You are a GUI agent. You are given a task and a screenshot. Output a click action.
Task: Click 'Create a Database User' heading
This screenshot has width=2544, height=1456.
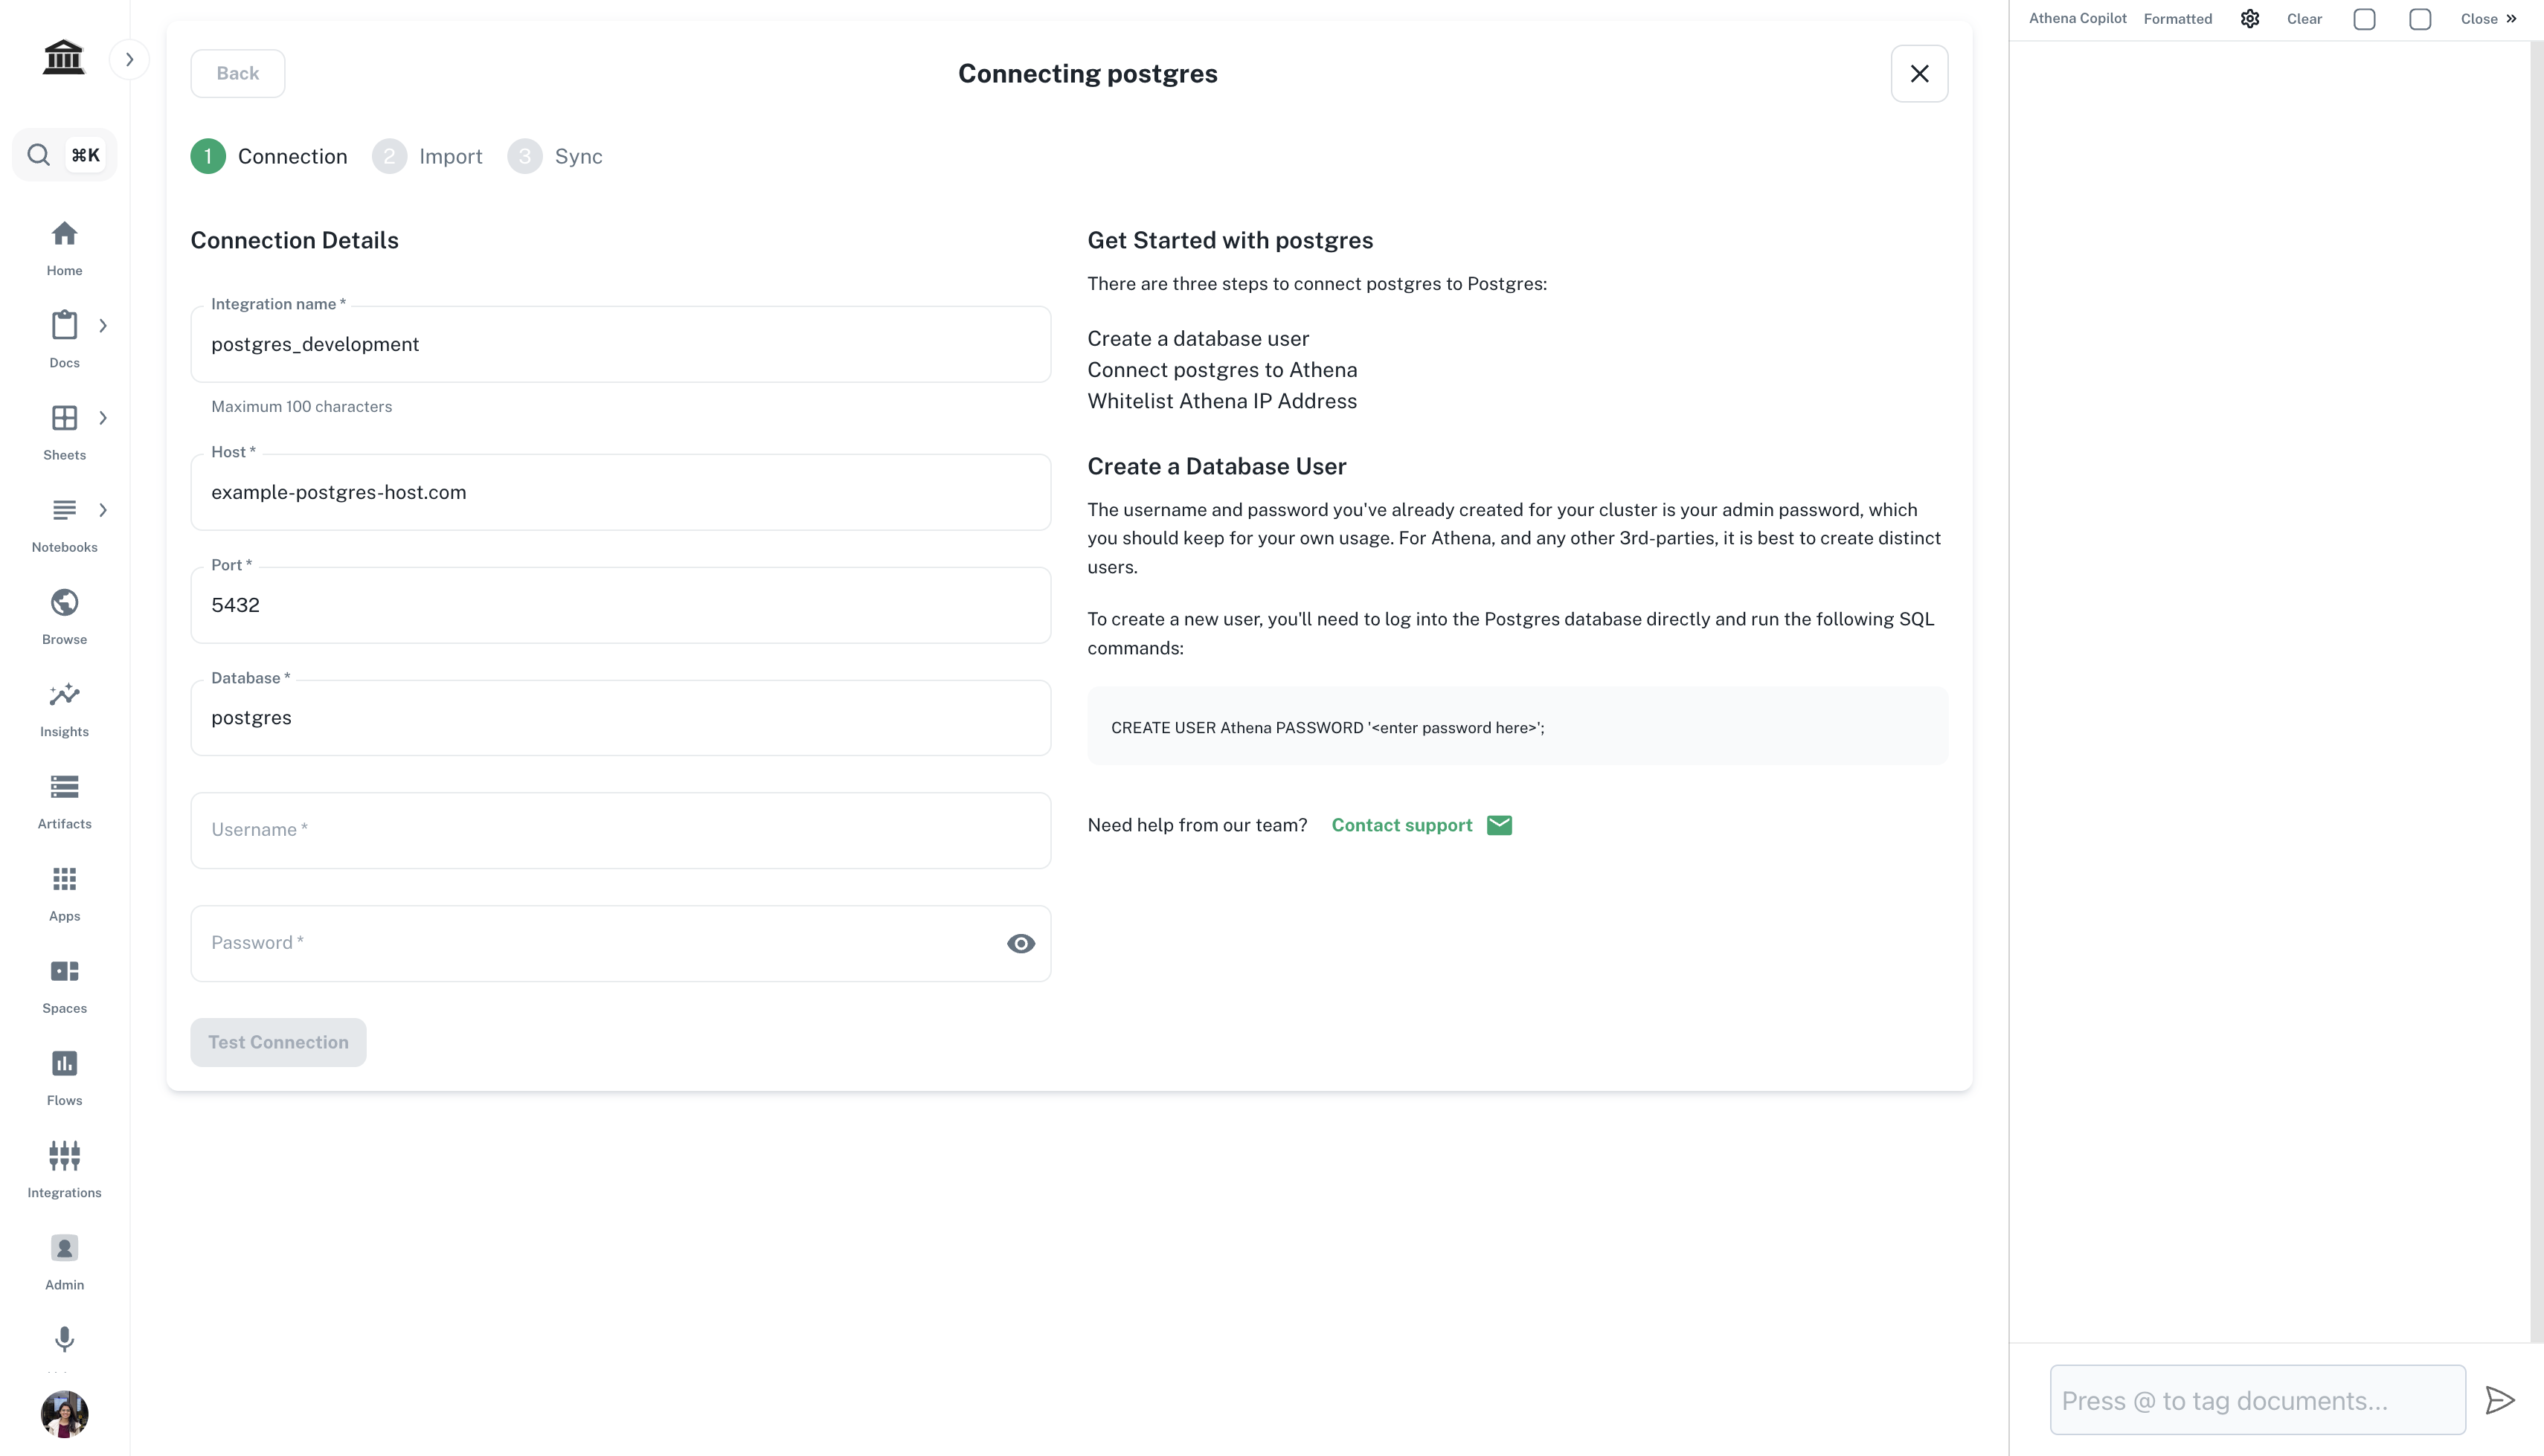click(1216, 466)
